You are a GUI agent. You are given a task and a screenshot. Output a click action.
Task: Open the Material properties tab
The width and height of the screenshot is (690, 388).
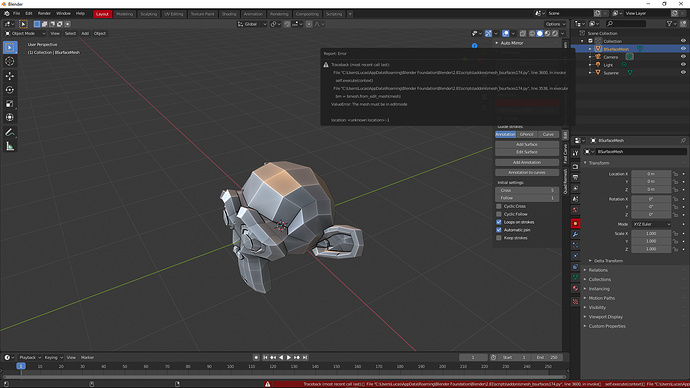point(575,289)
